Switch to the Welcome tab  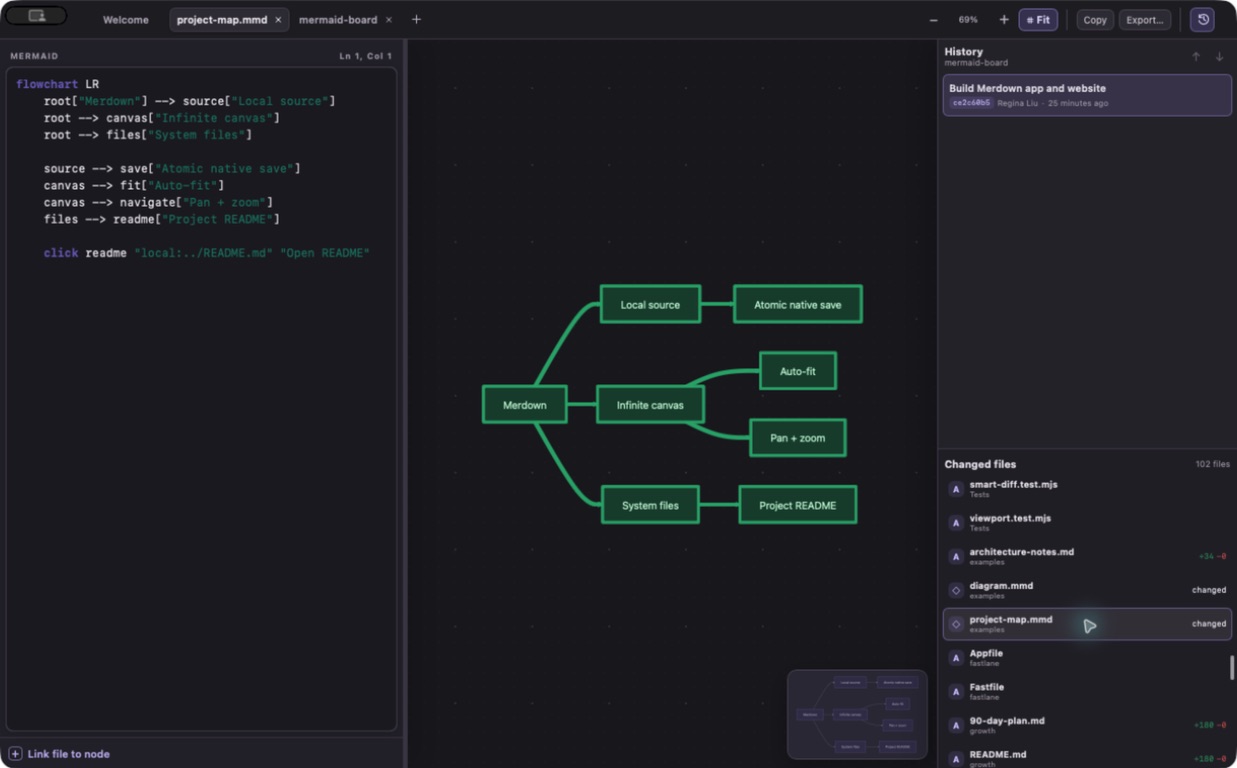126,20
